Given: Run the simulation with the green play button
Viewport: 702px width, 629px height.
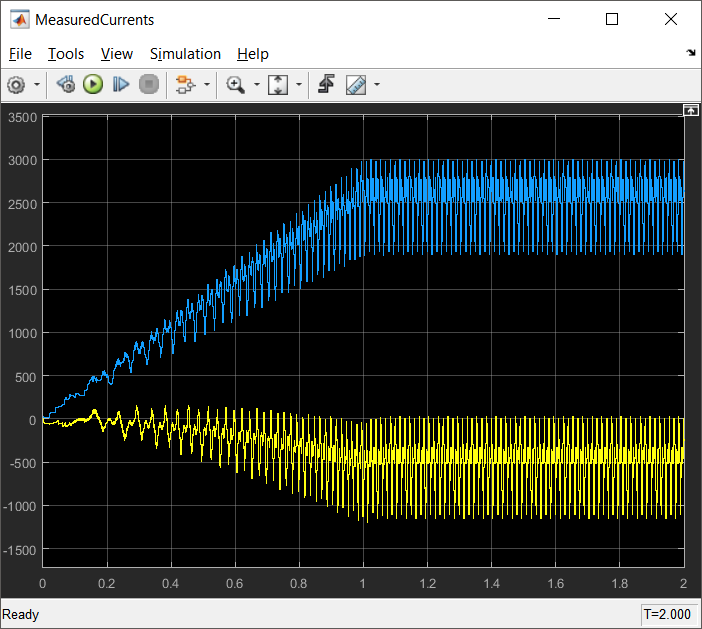Looking at the screenshot, I should point(93,84).
